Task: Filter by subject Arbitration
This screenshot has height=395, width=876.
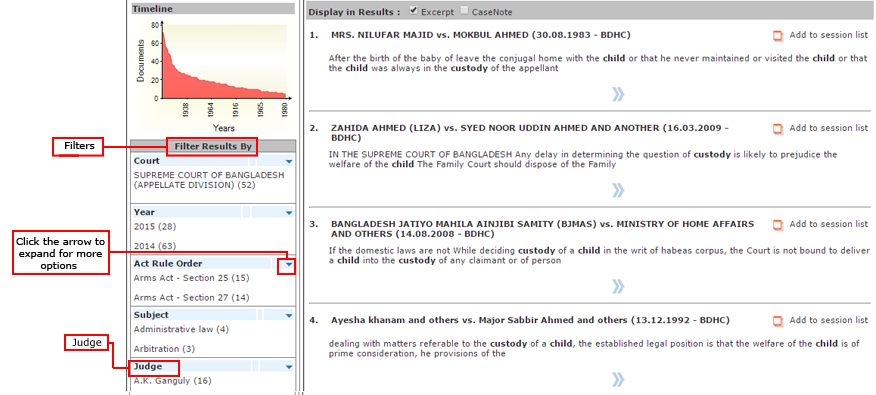Action: pos(164,349)
